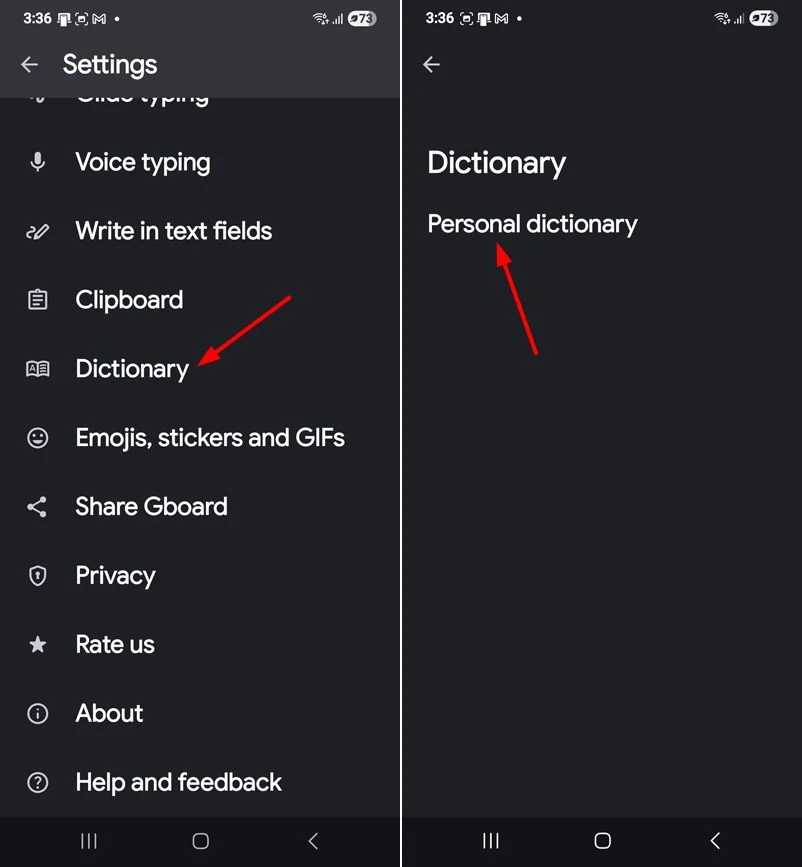Open Voice typing settings

click(x=200, y=162)
